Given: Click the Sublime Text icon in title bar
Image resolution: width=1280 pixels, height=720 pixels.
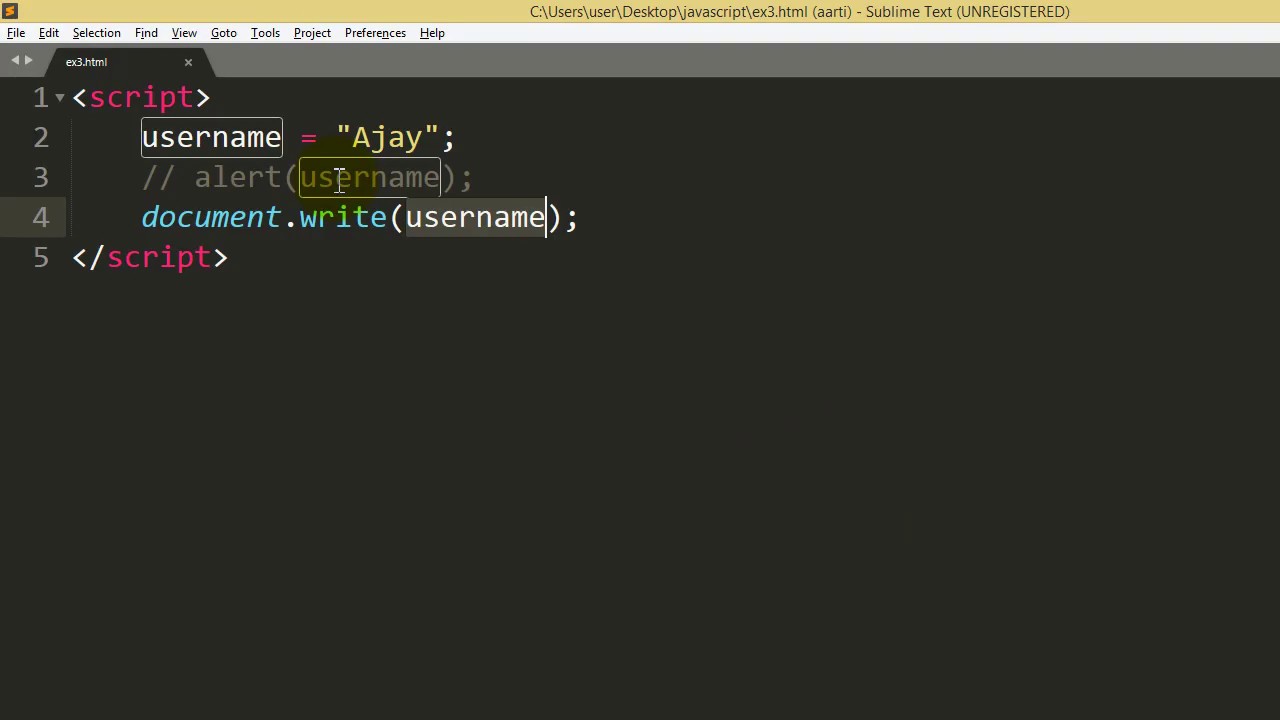Looking at the screenshot, I should [10, 11].
